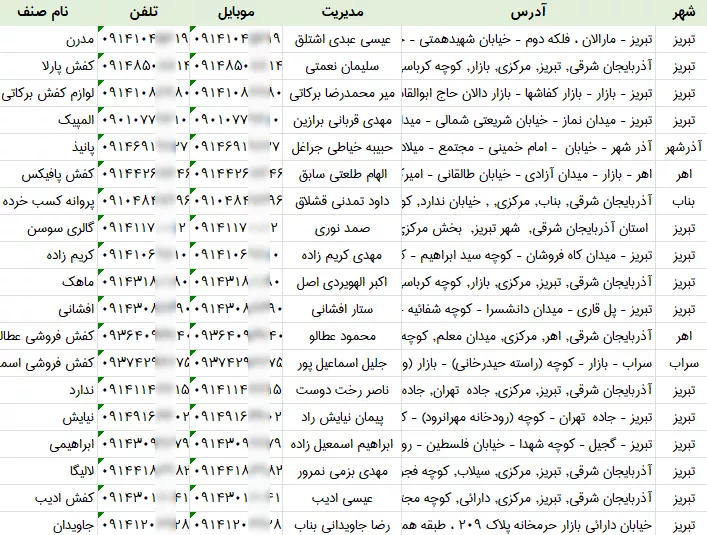This screenshot has width=707, height=535.
Task: Select address cell starting استان آذربایجان شرقی
Action: pyautogui.click(x=528, y=229)
